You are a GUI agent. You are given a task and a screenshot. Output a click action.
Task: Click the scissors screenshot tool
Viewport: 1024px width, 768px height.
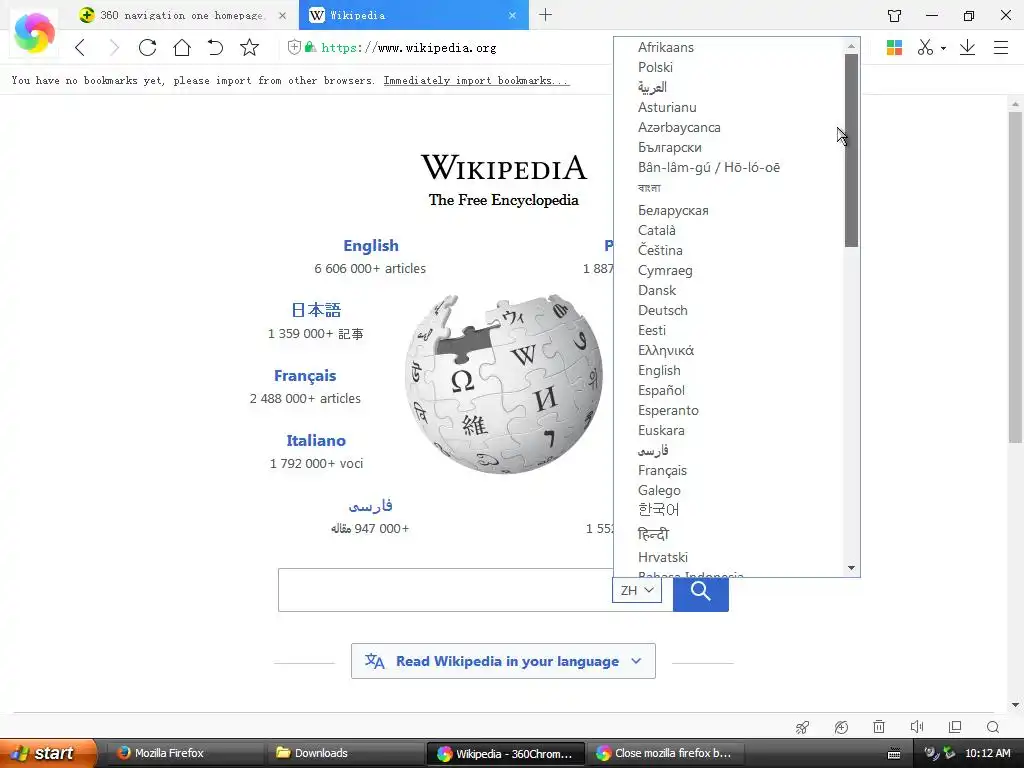pyautogui.click(x=925, y=48)
